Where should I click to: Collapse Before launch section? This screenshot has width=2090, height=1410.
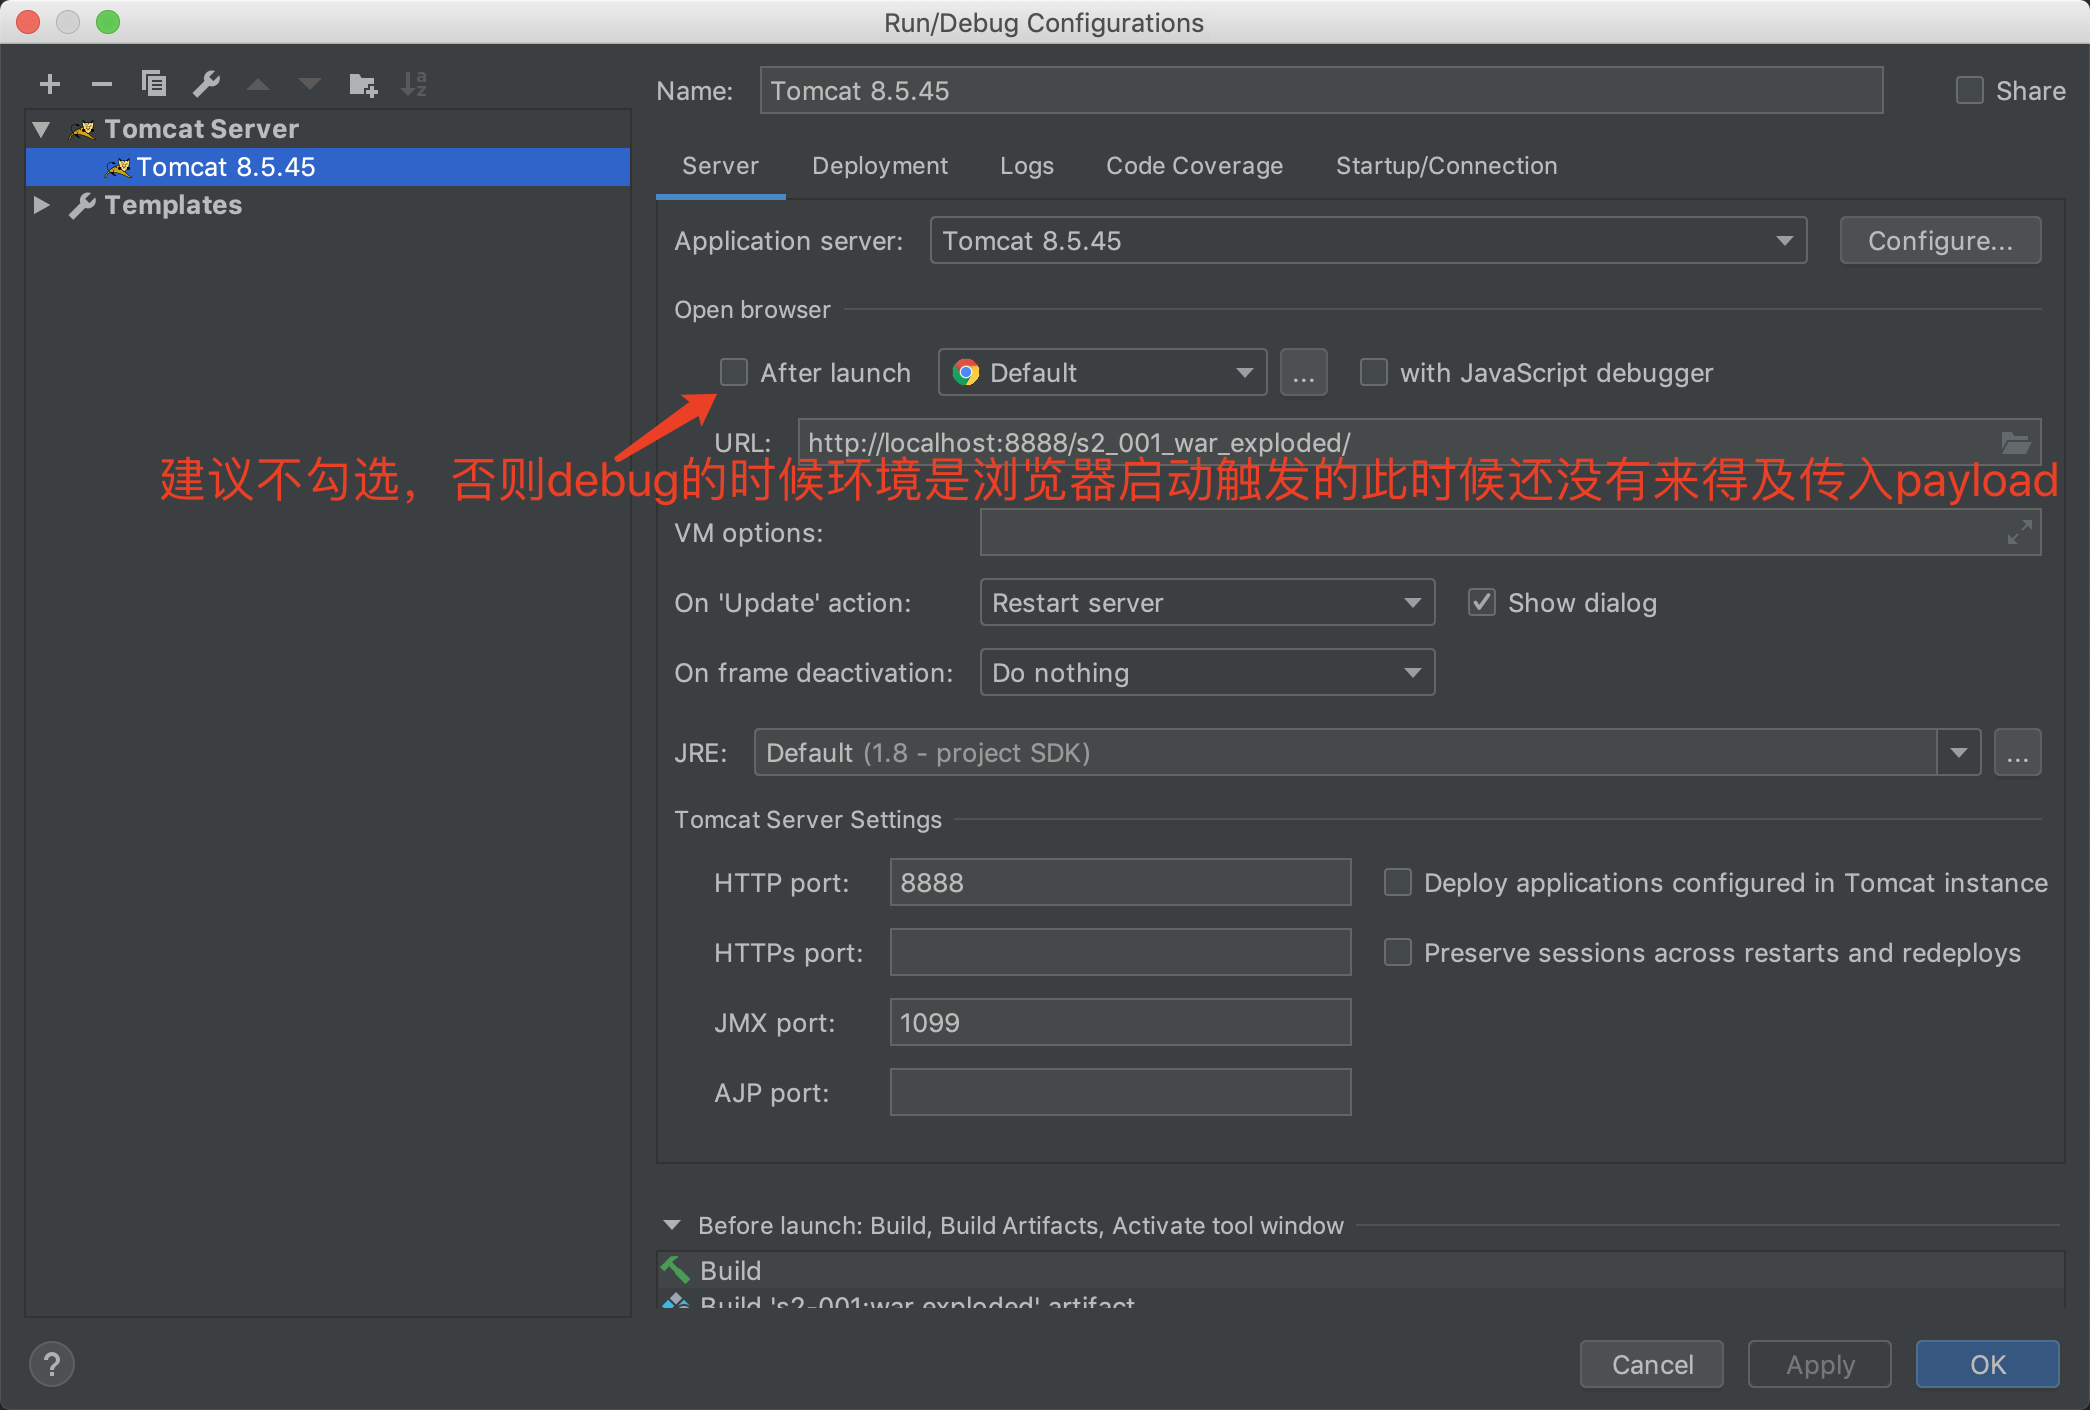click(672, 1226)
